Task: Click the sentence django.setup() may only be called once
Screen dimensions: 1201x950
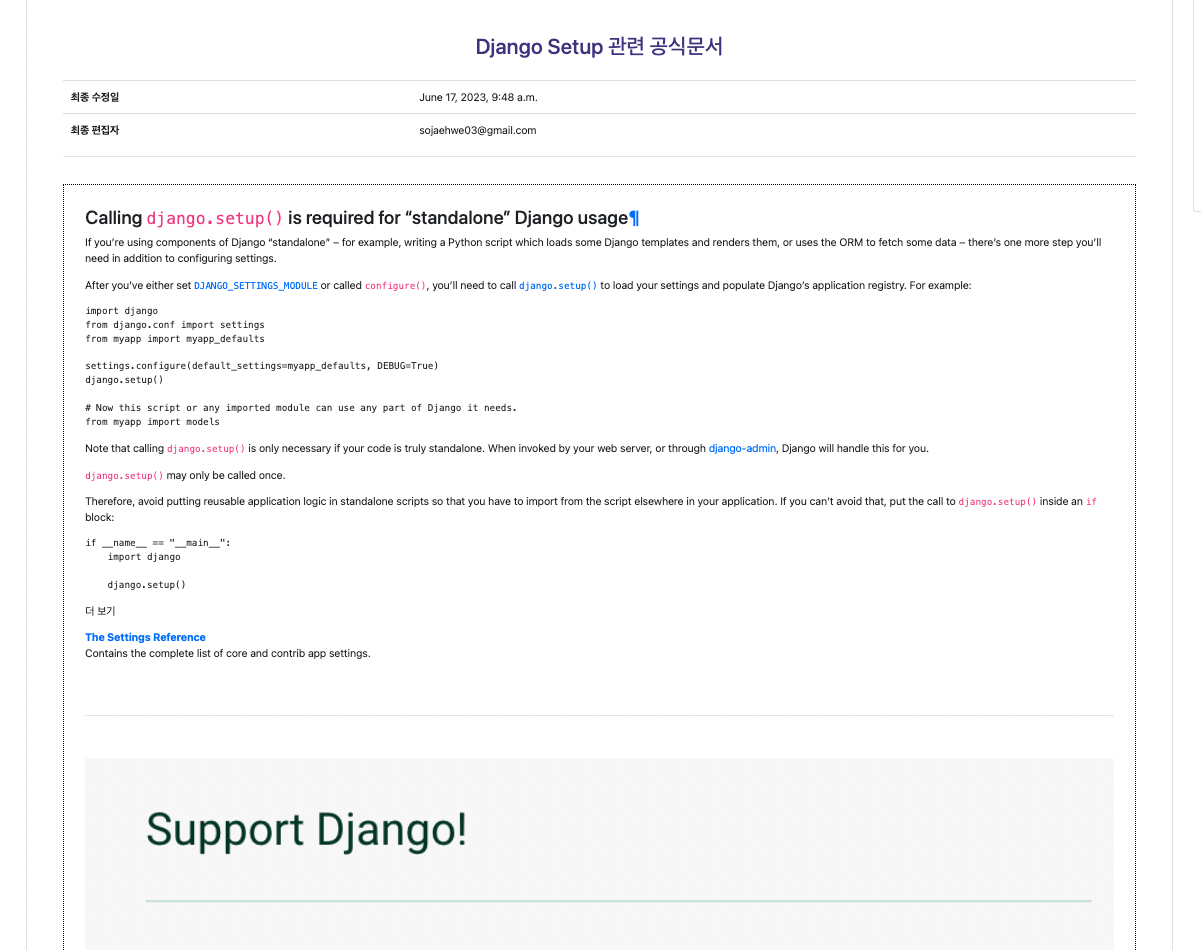Action: (185, 476)
